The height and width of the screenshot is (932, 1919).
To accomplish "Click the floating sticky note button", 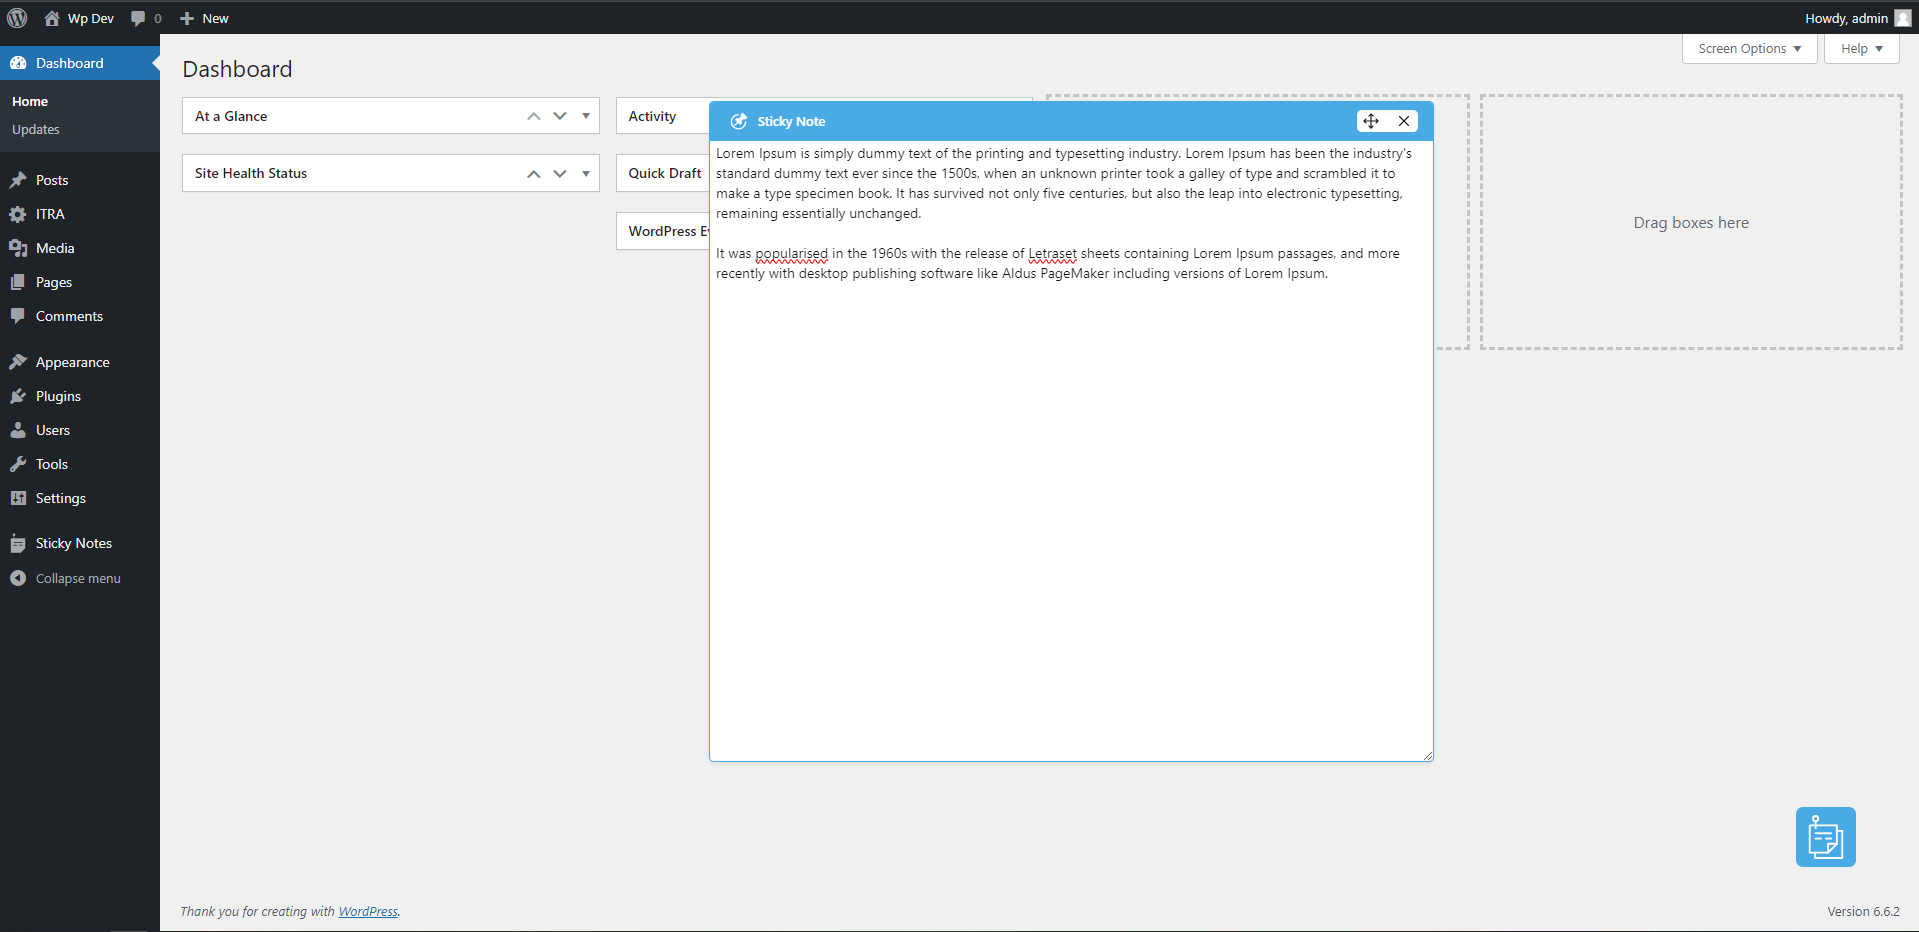I will pyautogui.click(x=1825, y=837).
